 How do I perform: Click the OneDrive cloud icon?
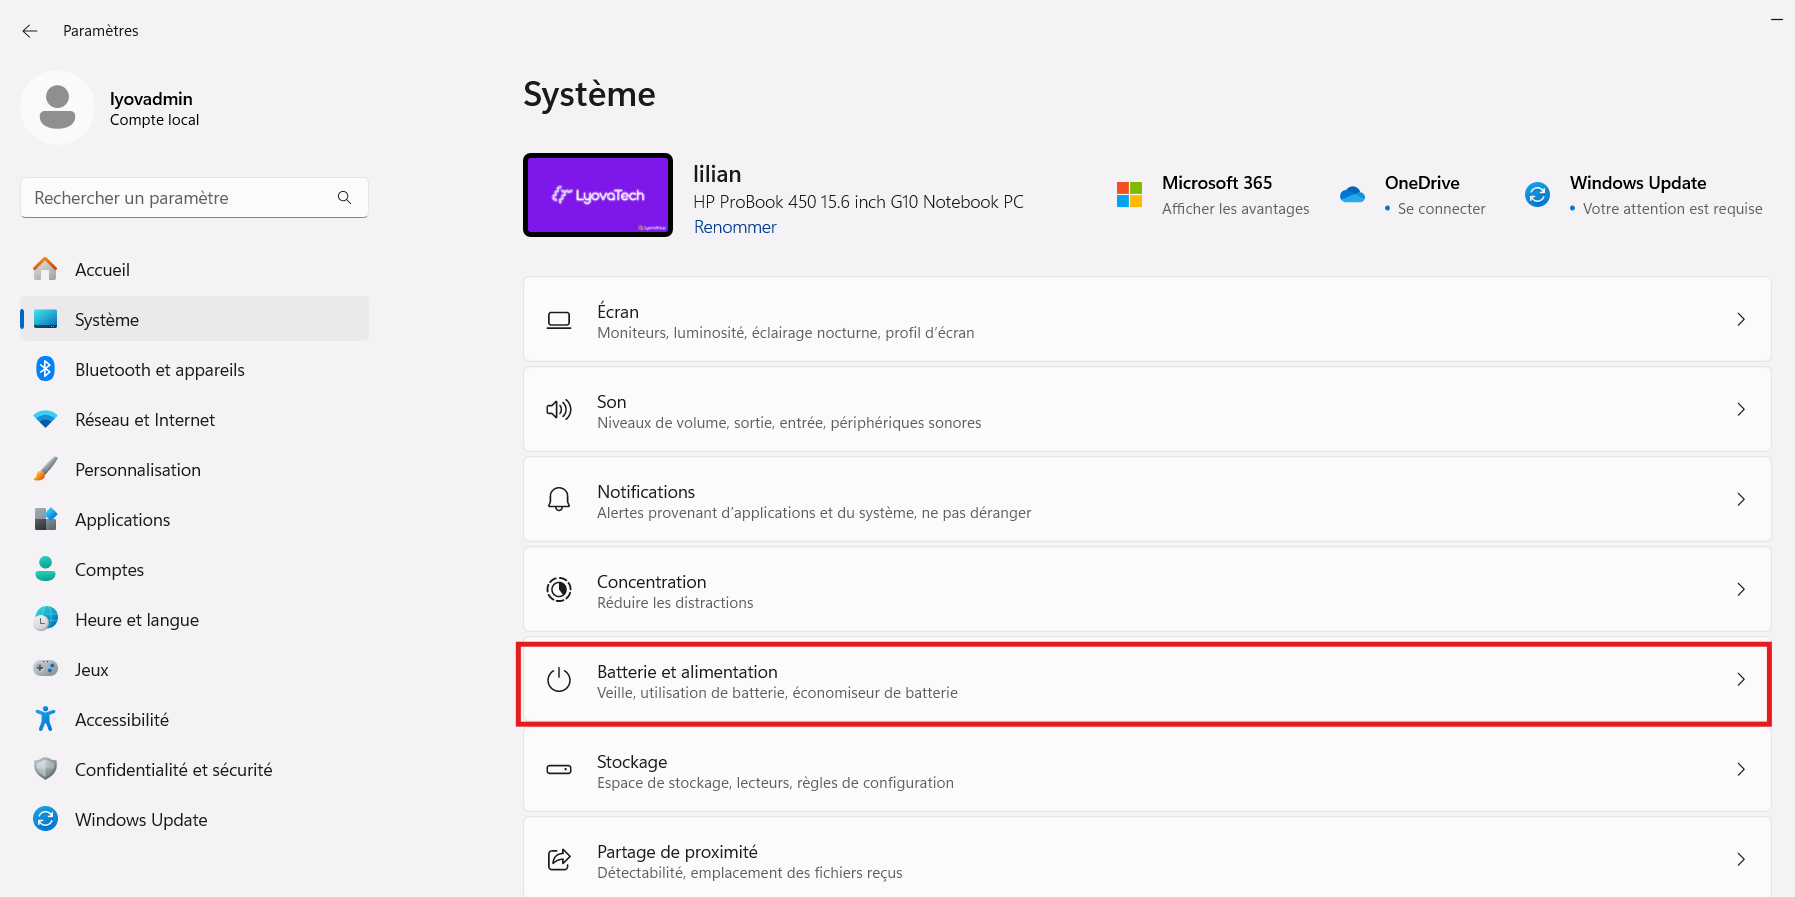pos(1352,195)
